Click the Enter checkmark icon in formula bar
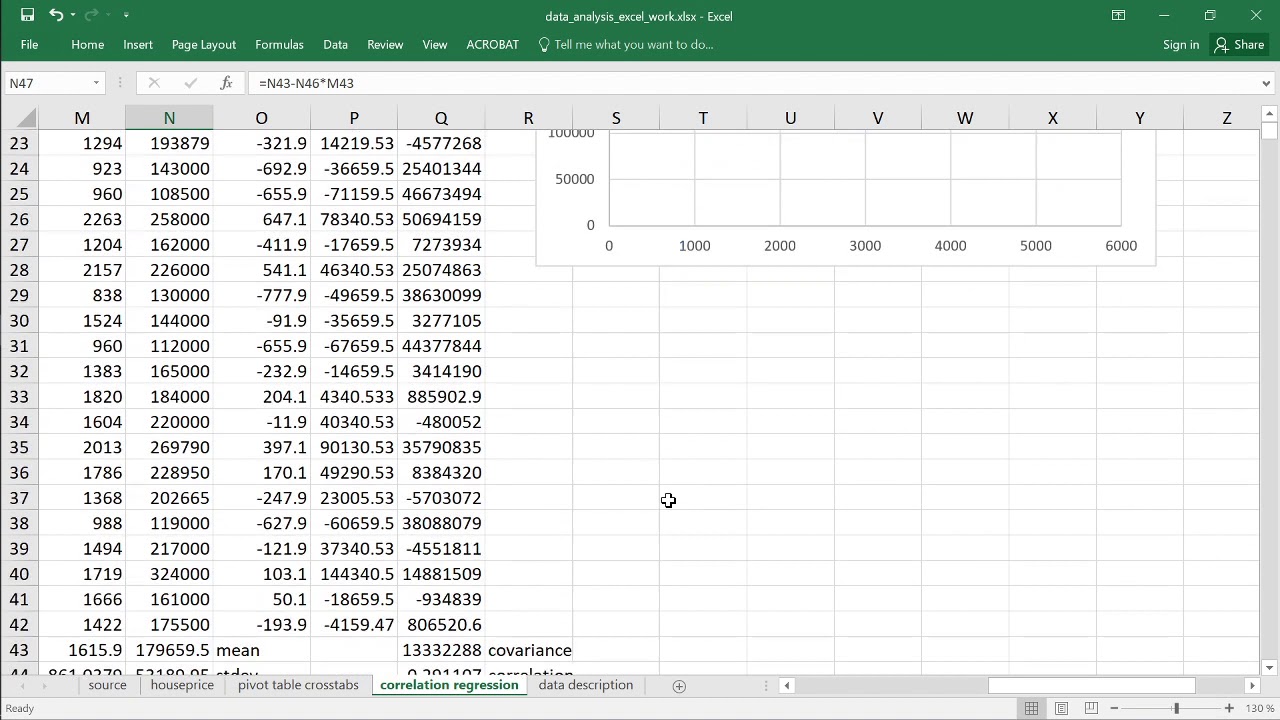The height and width of the screenshot is (720, 1280). point(191,83)
